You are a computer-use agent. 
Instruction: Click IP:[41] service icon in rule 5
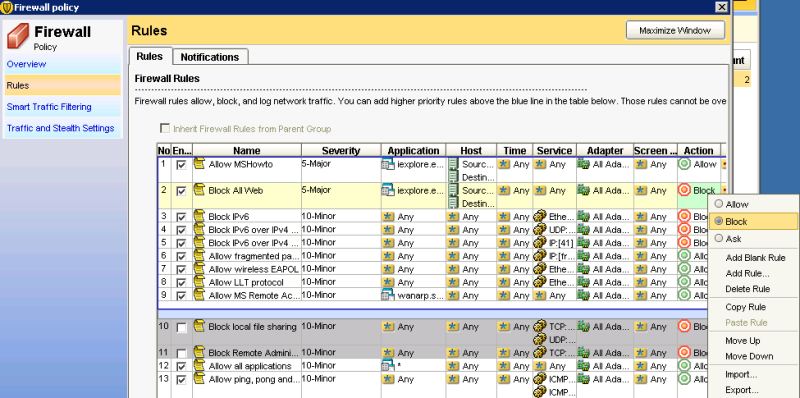[x=540, y=242]
